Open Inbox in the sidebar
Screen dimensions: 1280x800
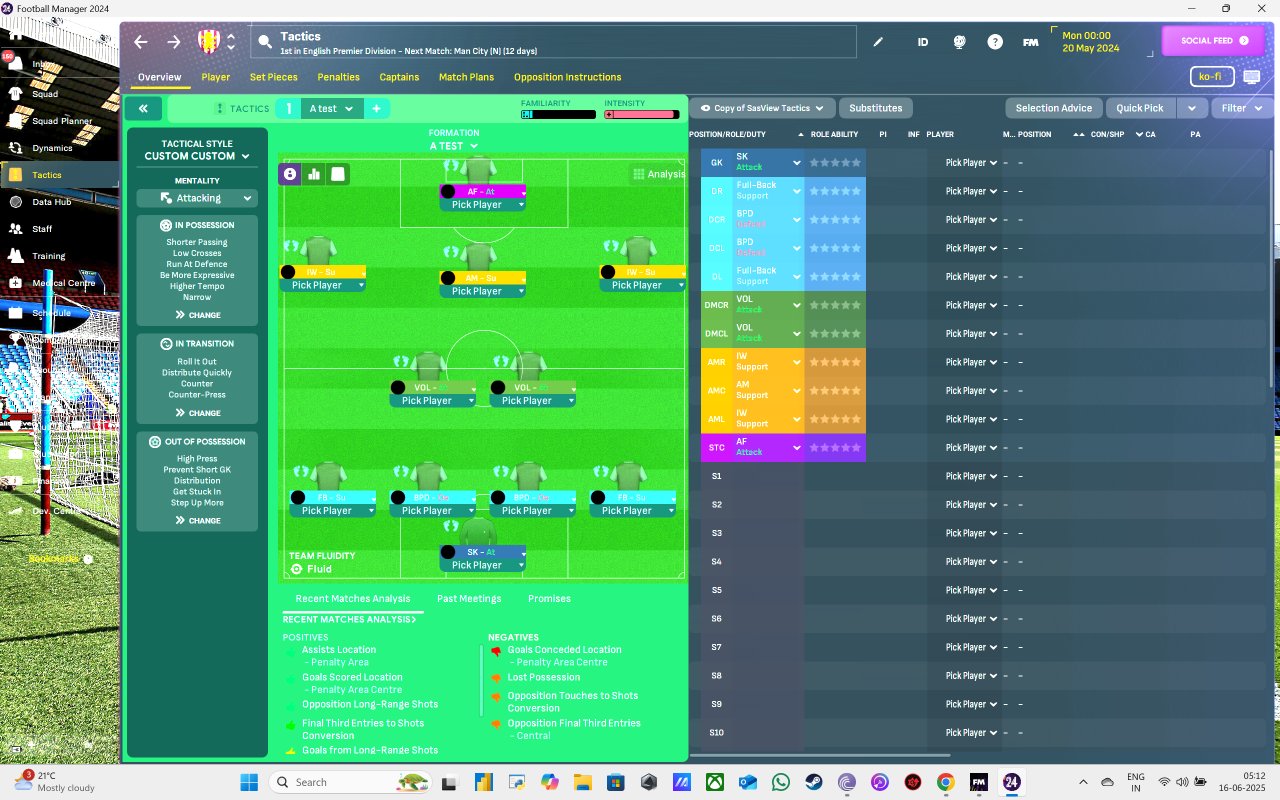(x=42, y=64)
